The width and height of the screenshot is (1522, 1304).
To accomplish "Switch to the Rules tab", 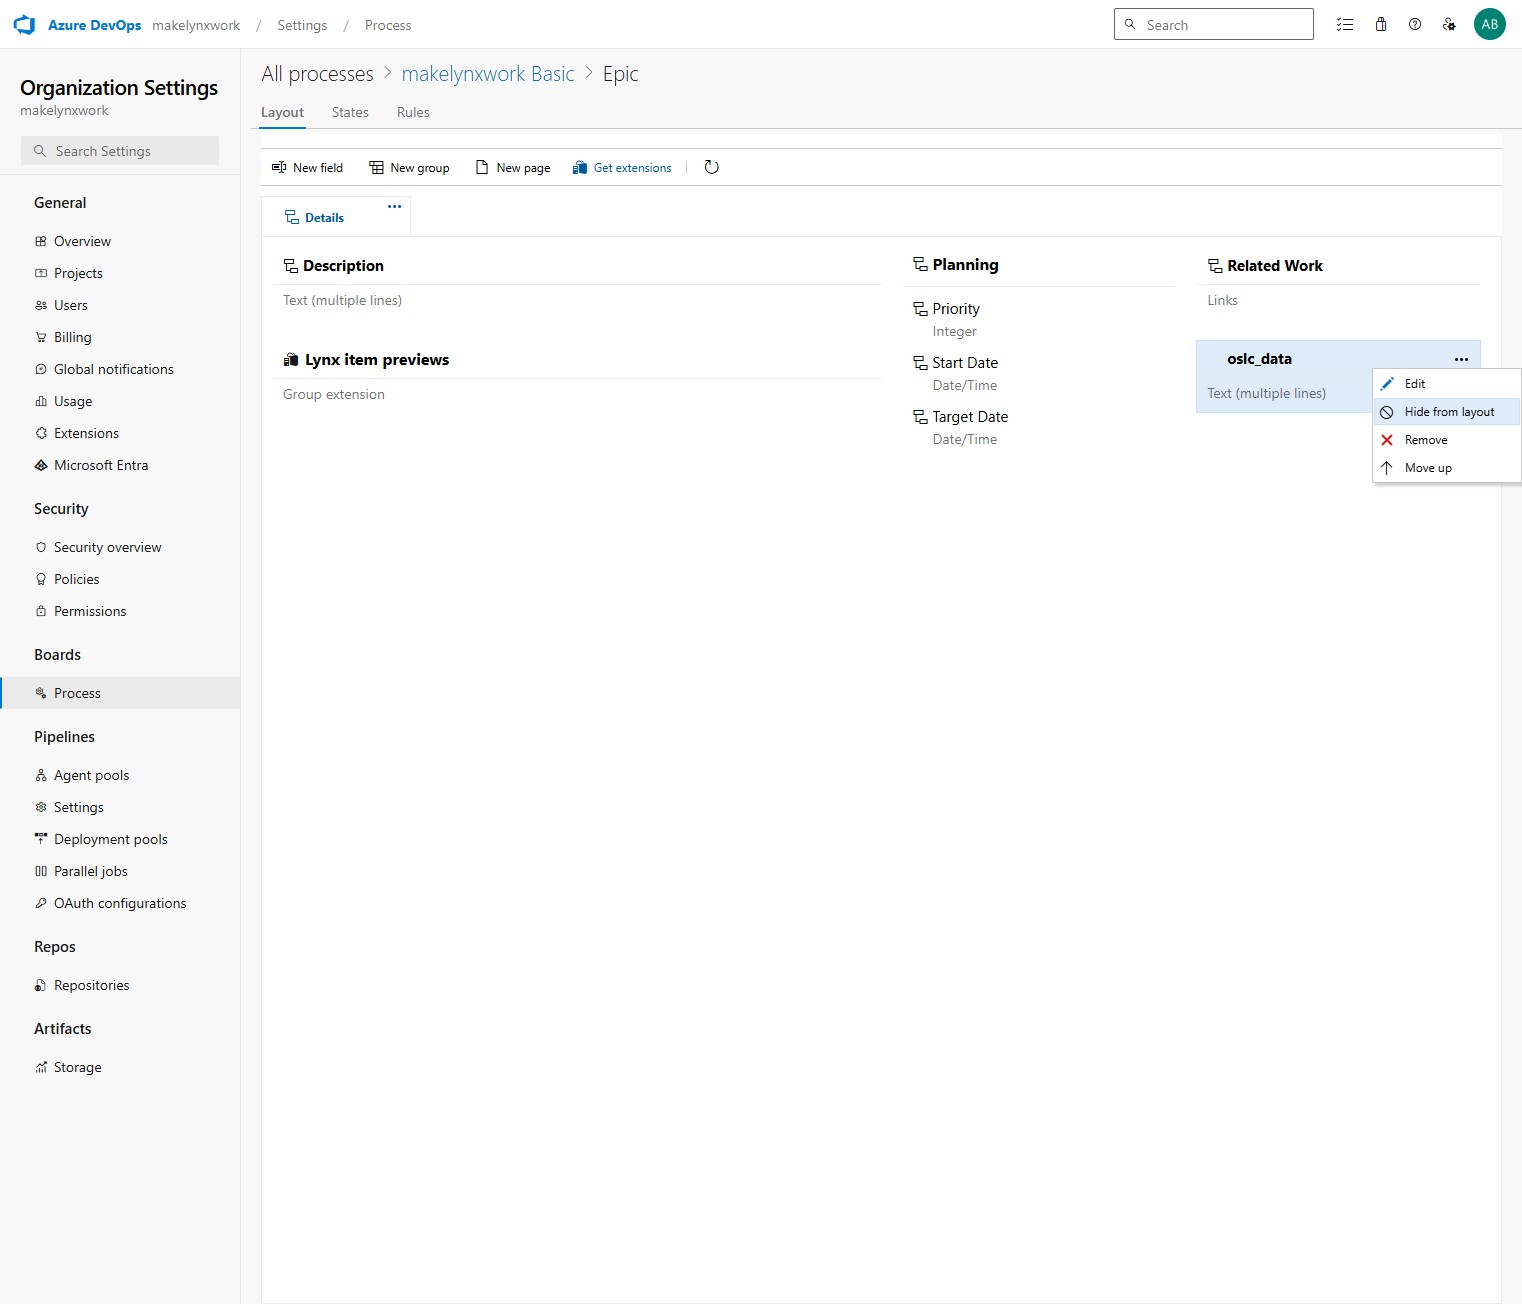I will [413, 112].
